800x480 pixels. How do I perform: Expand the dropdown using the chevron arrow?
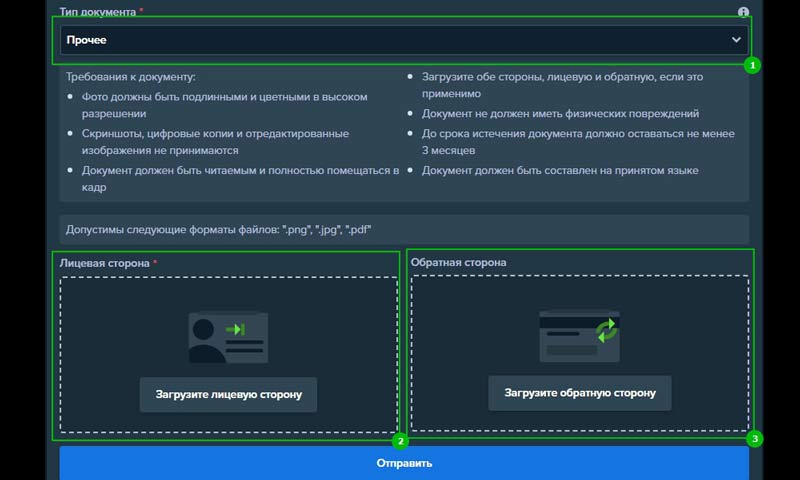coord(737,40)
